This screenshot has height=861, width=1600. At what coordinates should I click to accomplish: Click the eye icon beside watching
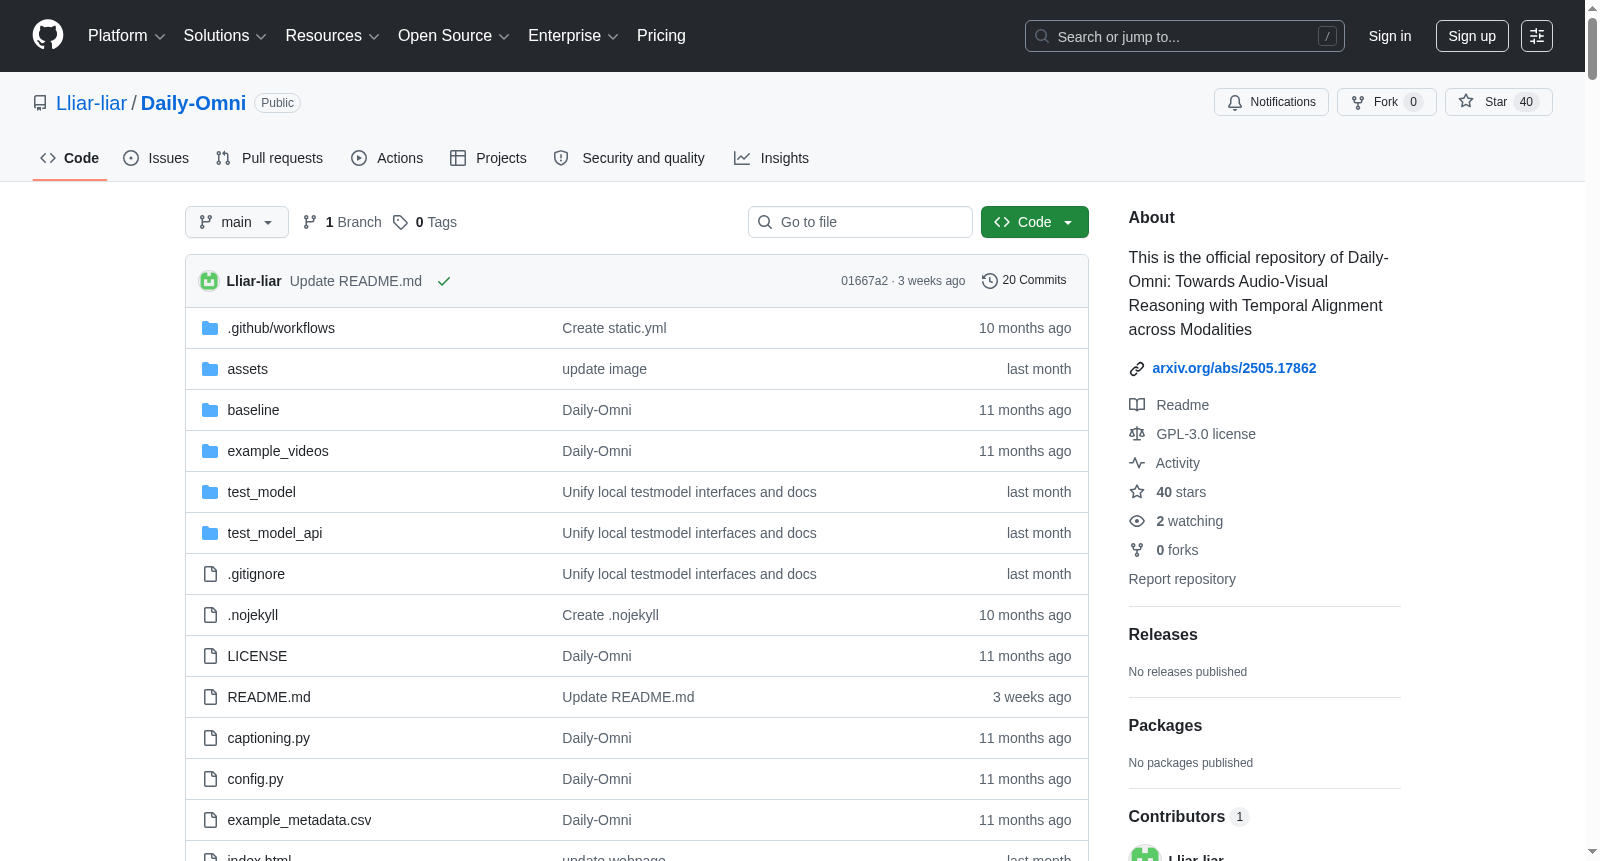pyautogui.click(x=1137, y=521)
